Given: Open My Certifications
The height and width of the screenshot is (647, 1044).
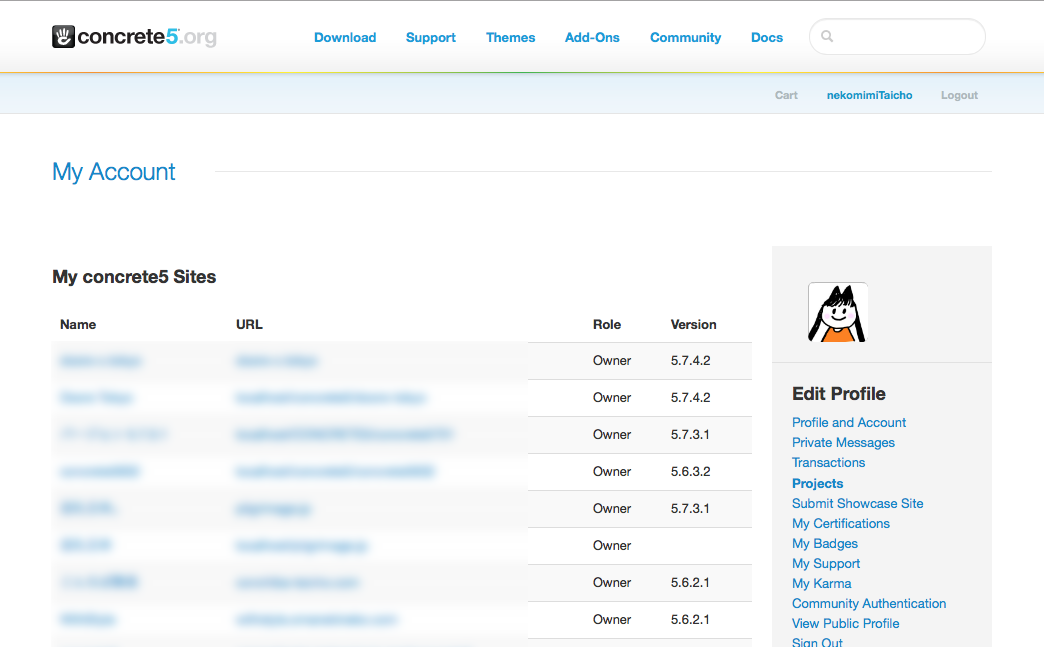Looking at the screenshot, I should pyautogui.click(x=841, y=523).
